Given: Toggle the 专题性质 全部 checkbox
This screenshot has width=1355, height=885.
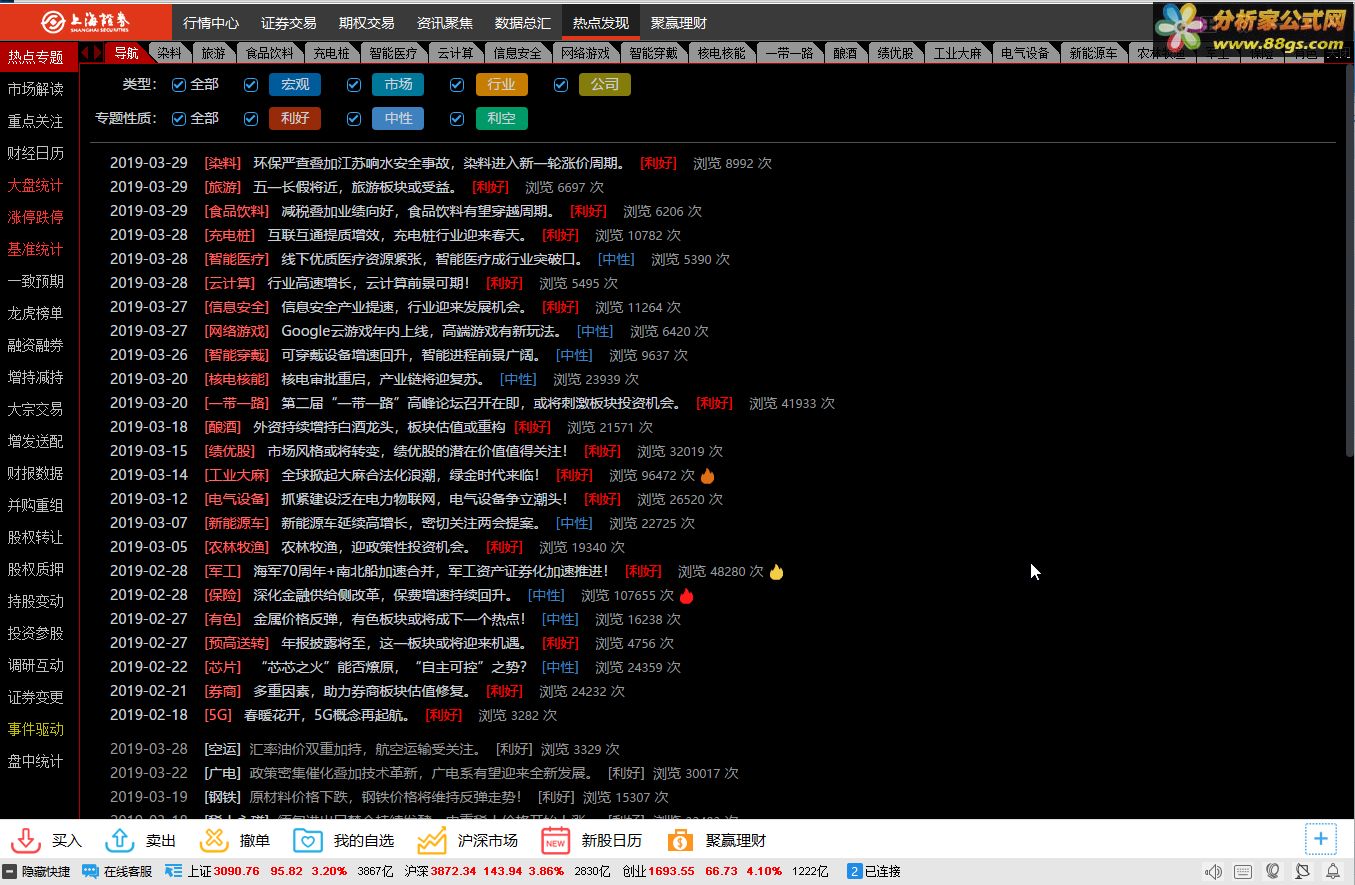Looking at the screenshot, I should [179, 119].
